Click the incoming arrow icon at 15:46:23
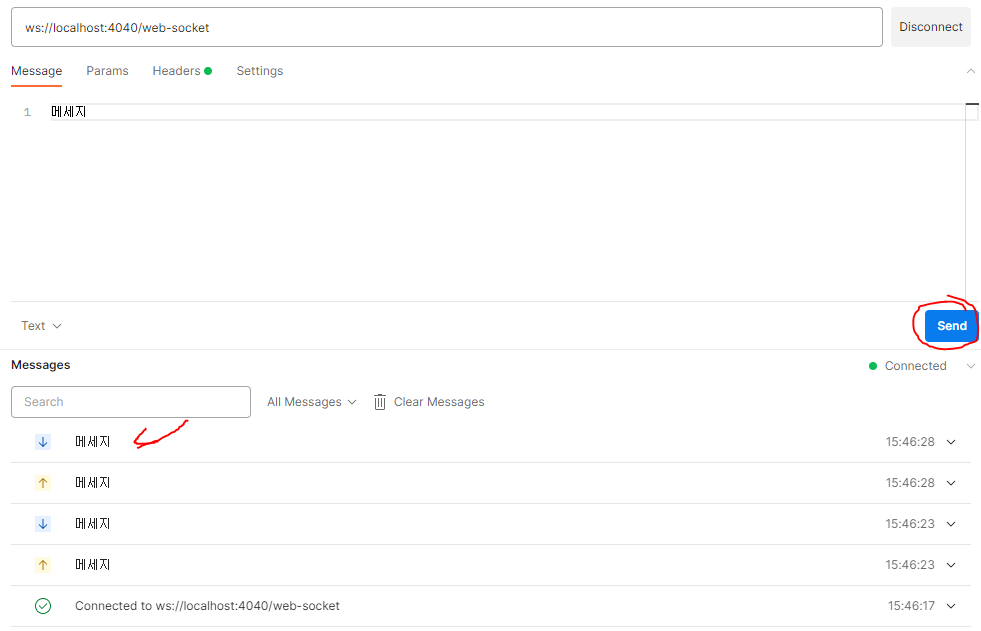 pyautogui.click(x=43, y=524)
